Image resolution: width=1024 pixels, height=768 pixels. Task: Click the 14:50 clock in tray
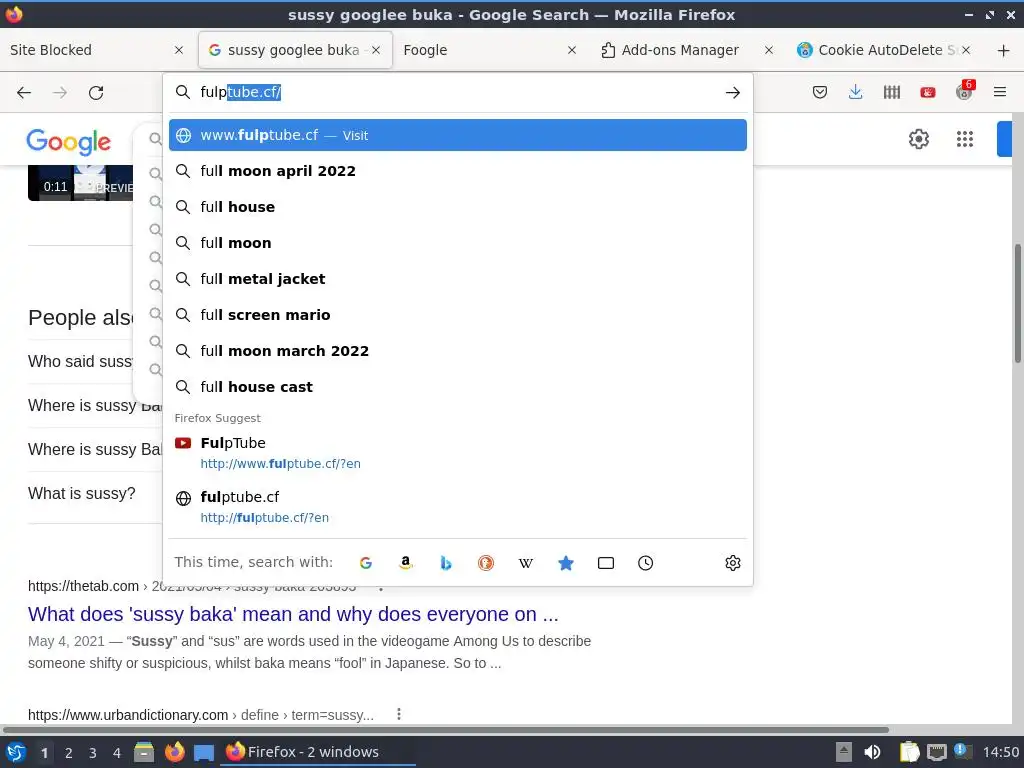[1000, 752]
